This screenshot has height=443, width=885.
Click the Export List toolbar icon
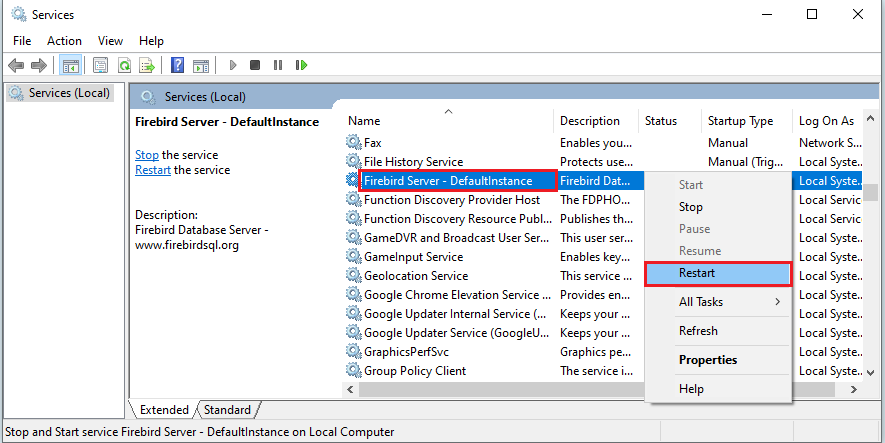click(146, 65)
